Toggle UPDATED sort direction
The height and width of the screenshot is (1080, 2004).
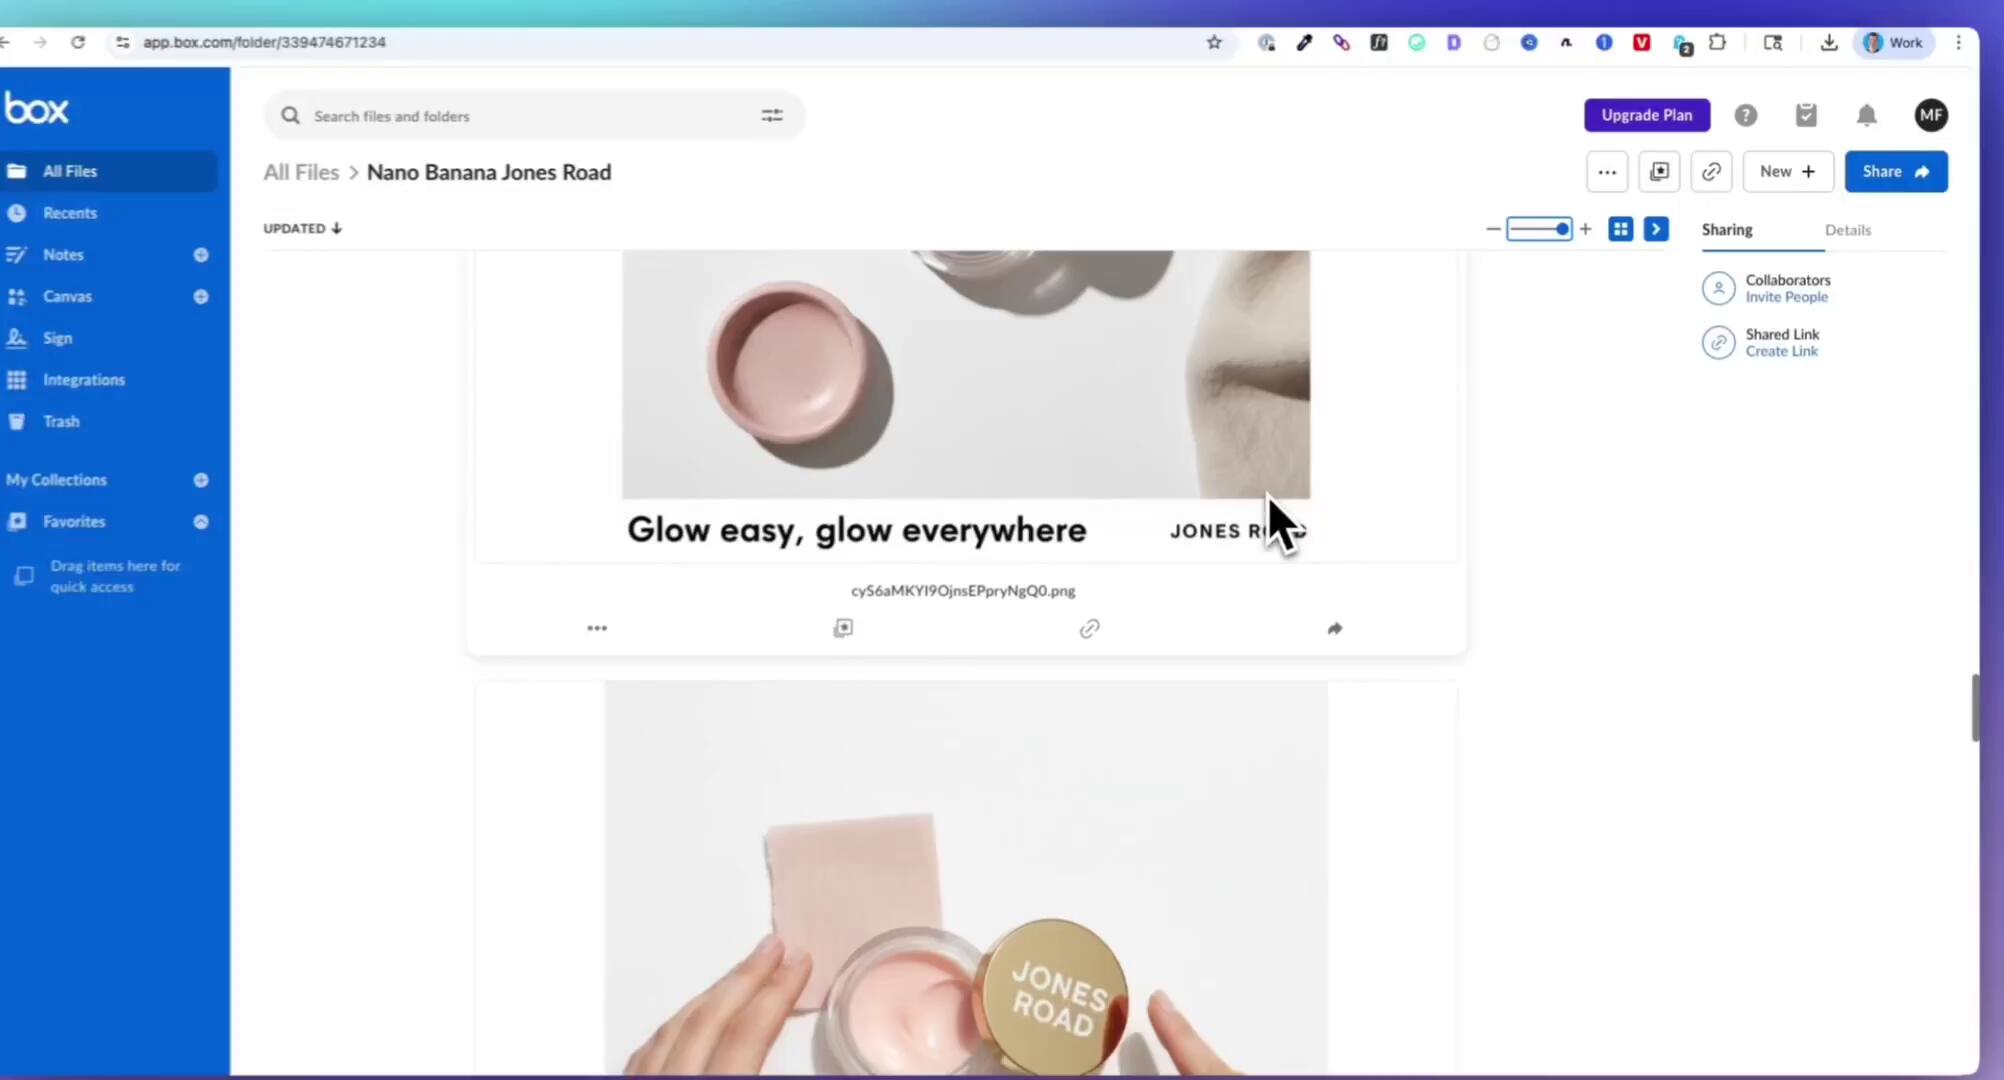point(302,228)
